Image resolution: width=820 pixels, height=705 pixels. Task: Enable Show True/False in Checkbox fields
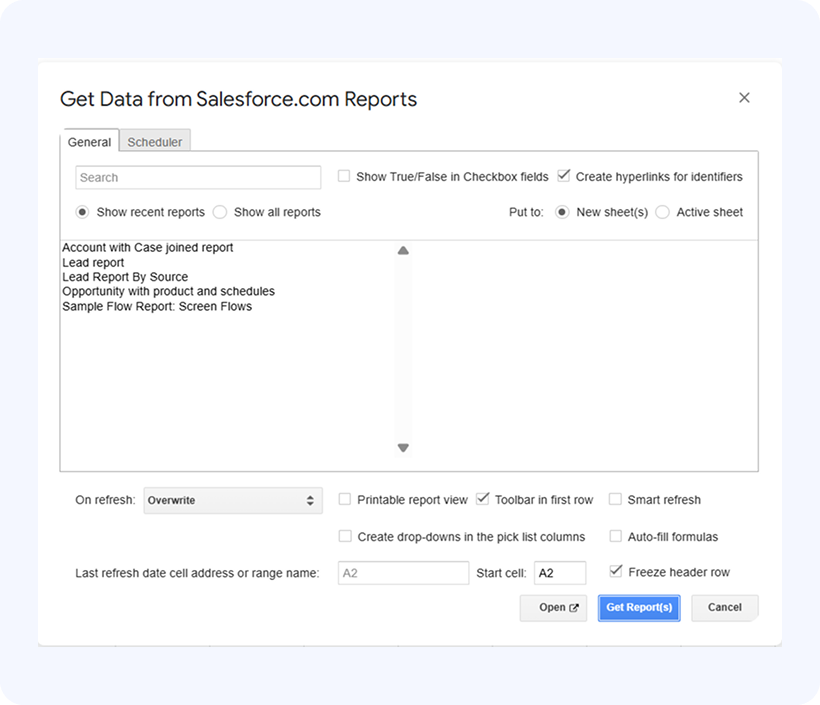(x=344, y=176)
